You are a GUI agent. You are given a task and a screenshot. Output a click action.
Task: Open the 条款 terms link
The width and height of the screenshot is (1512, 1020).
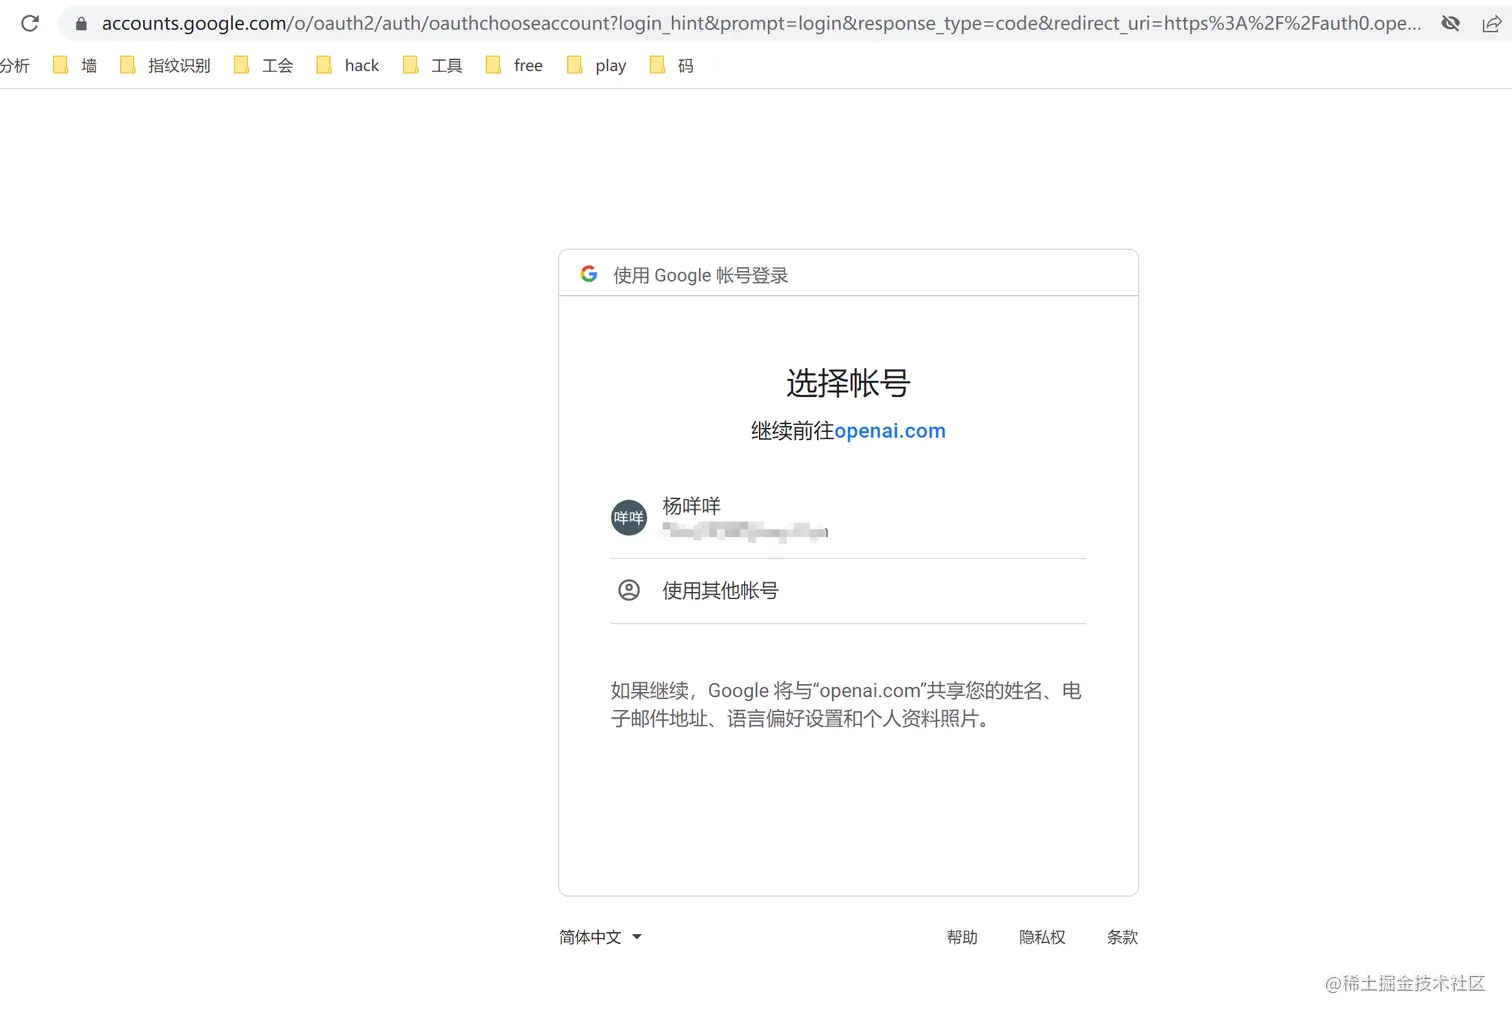[x=1122, y=937]
